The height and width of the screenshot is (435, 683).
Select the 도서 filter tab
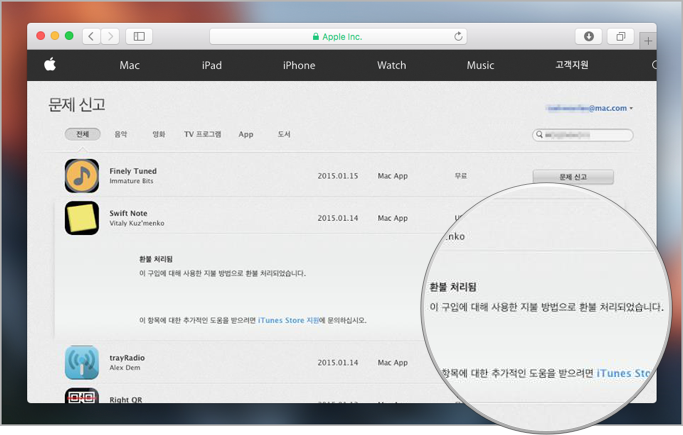(284, 134)
